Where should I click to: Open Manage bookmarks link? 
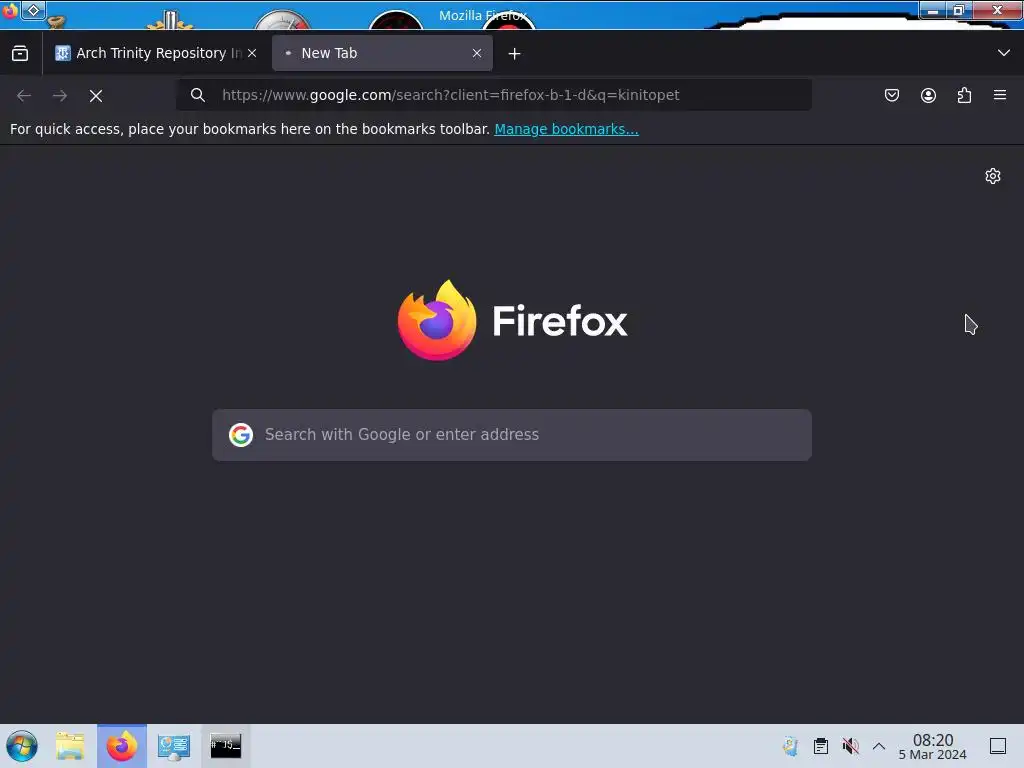(566, 129)
